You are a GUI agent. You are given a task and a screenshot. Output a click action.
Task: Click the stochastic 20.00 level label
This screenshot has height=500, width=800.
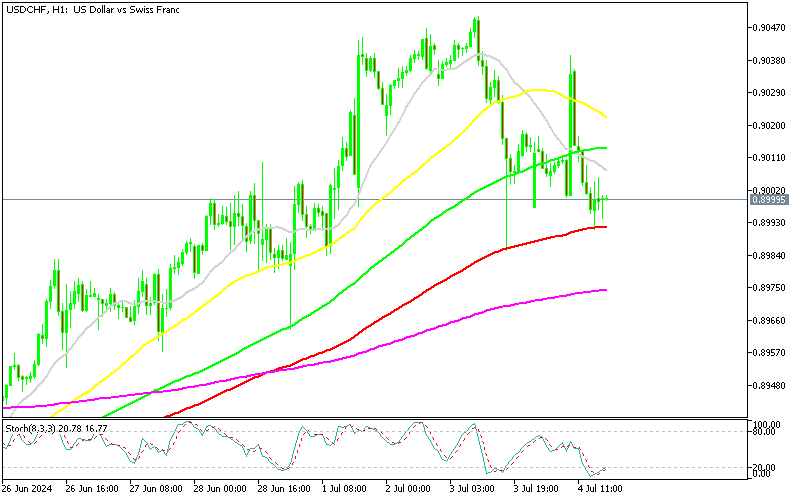coord(766,466)
